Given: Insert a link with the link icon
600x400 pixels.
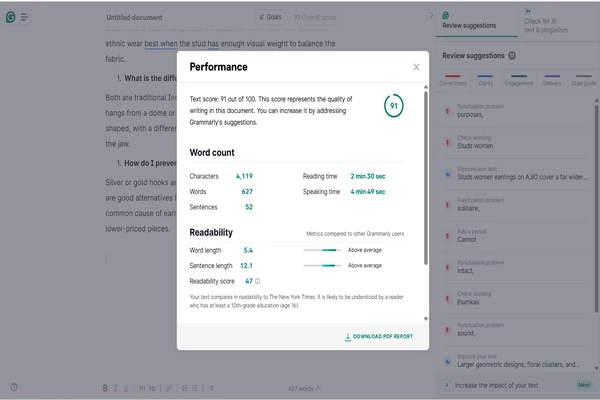Looking at the screenshot, I should [169, 388].
